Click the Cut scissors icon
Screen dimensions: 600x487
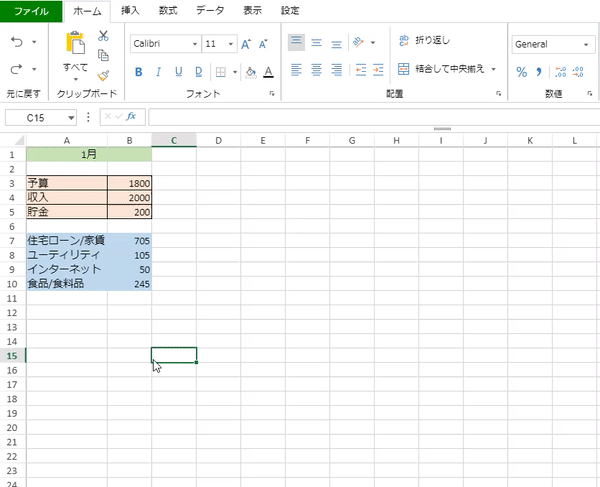tap(103, 36)
